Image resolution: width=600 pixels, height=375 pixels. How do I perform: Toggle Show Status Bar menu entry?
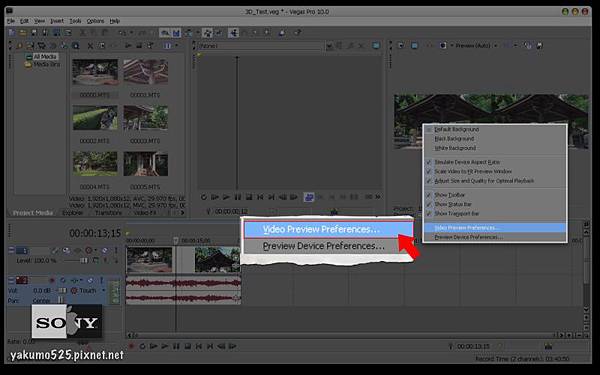click(495, 204)
